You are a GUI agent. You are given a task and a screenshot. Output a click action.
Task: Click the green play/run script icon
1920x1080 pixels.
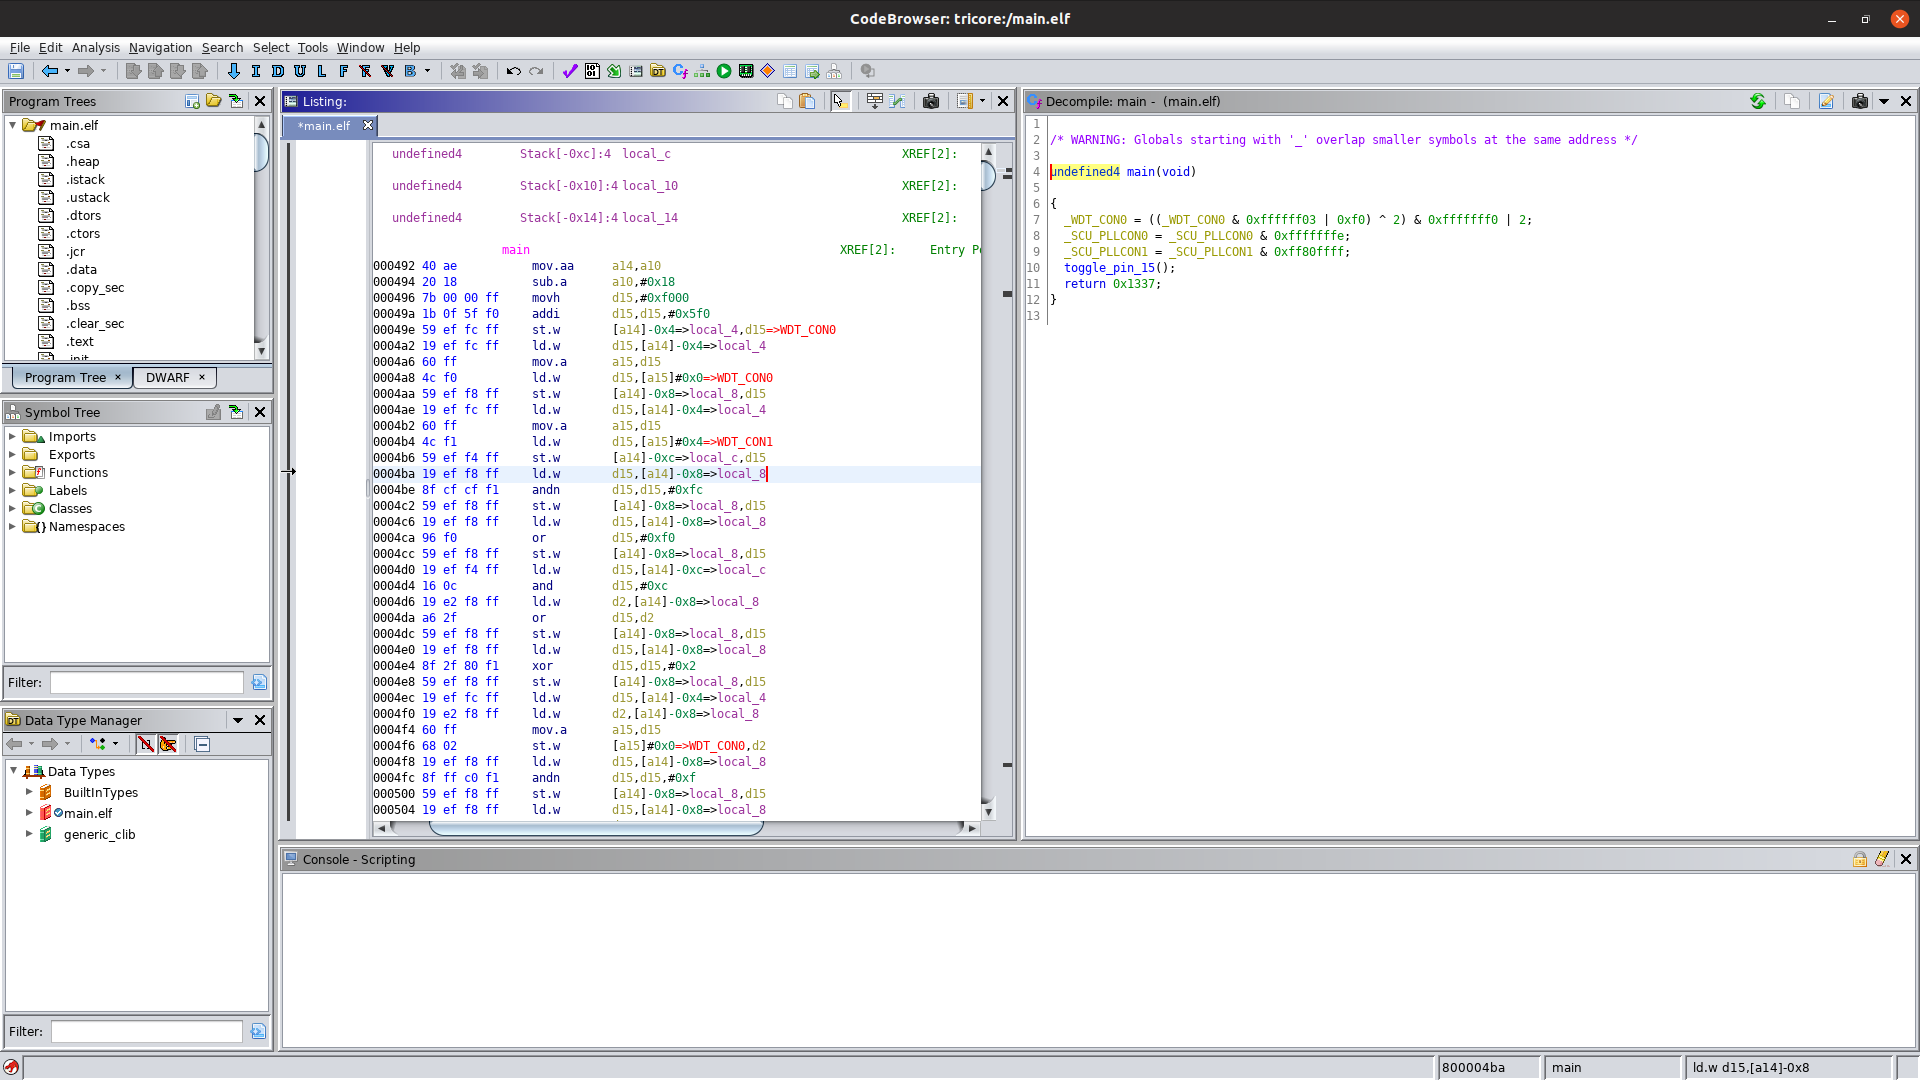tap(724, 71)
